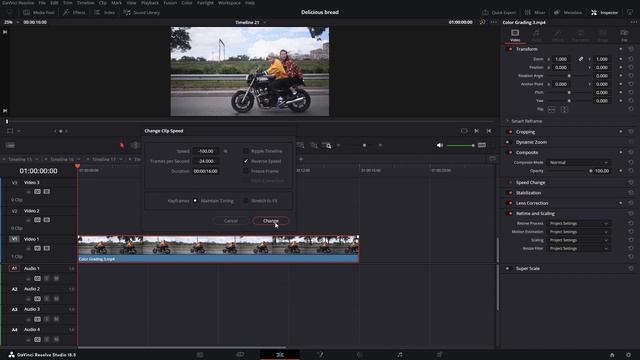
Task: Click the flip vertical icon
Action: pyautogui.click(x=564, y=109)
